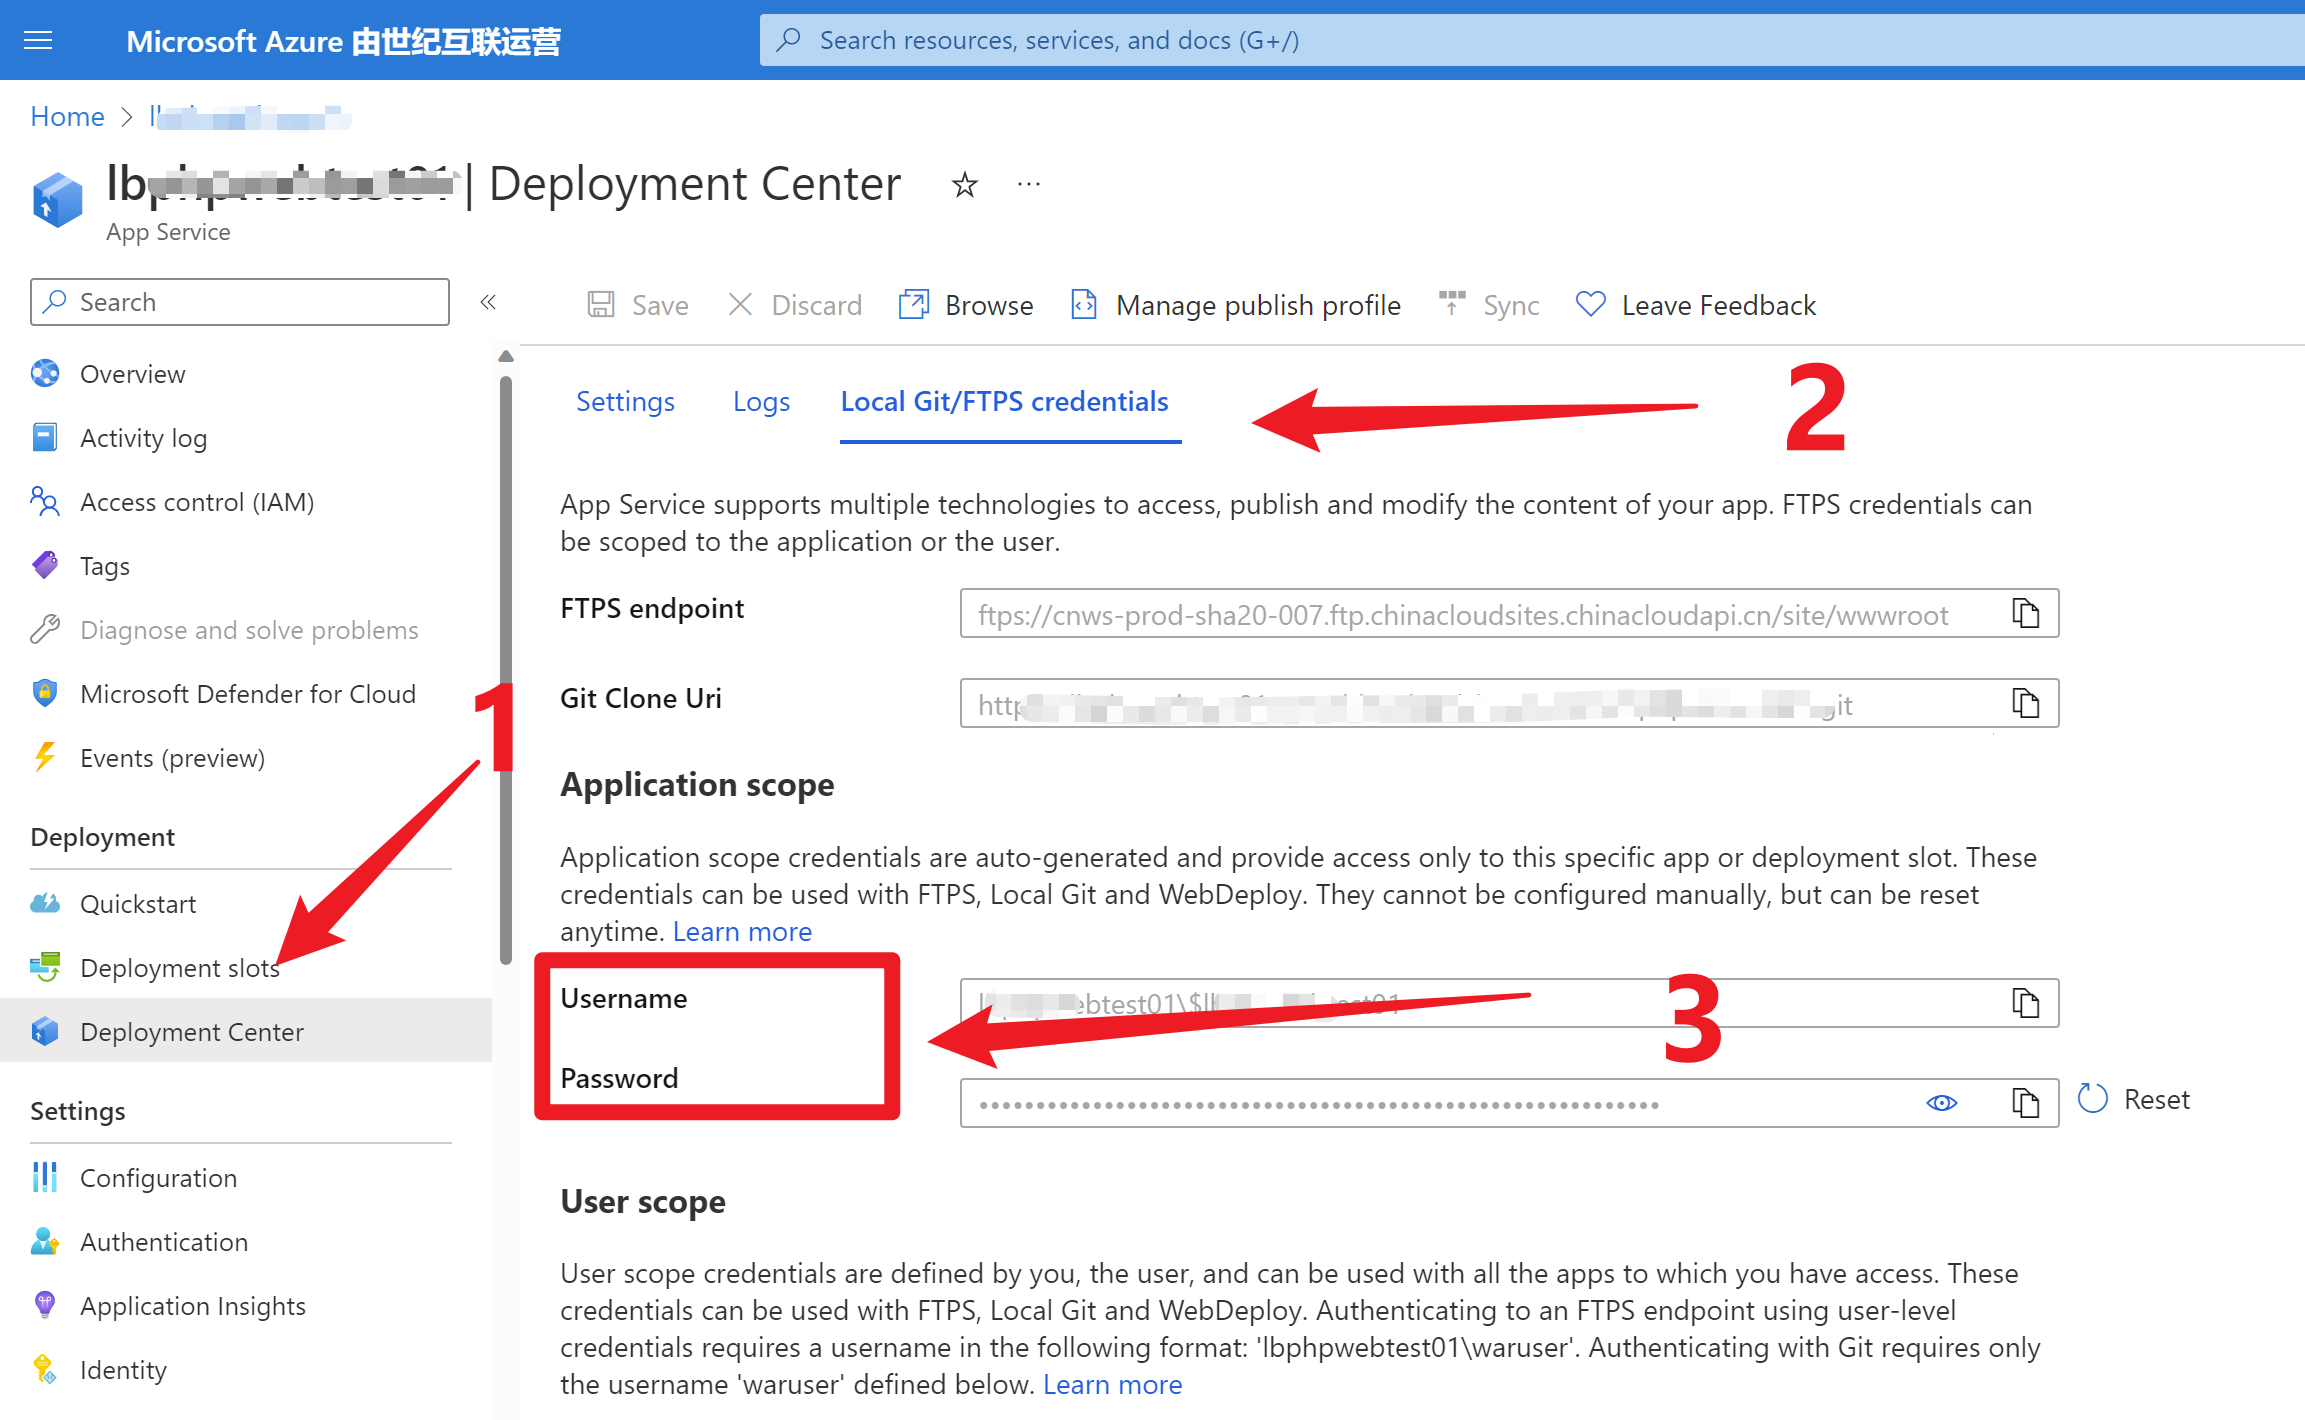Collapse the left sidebar menu
Viewport: 2305px width, 1420px height.
pyautogui.click(x=488, y=302)
